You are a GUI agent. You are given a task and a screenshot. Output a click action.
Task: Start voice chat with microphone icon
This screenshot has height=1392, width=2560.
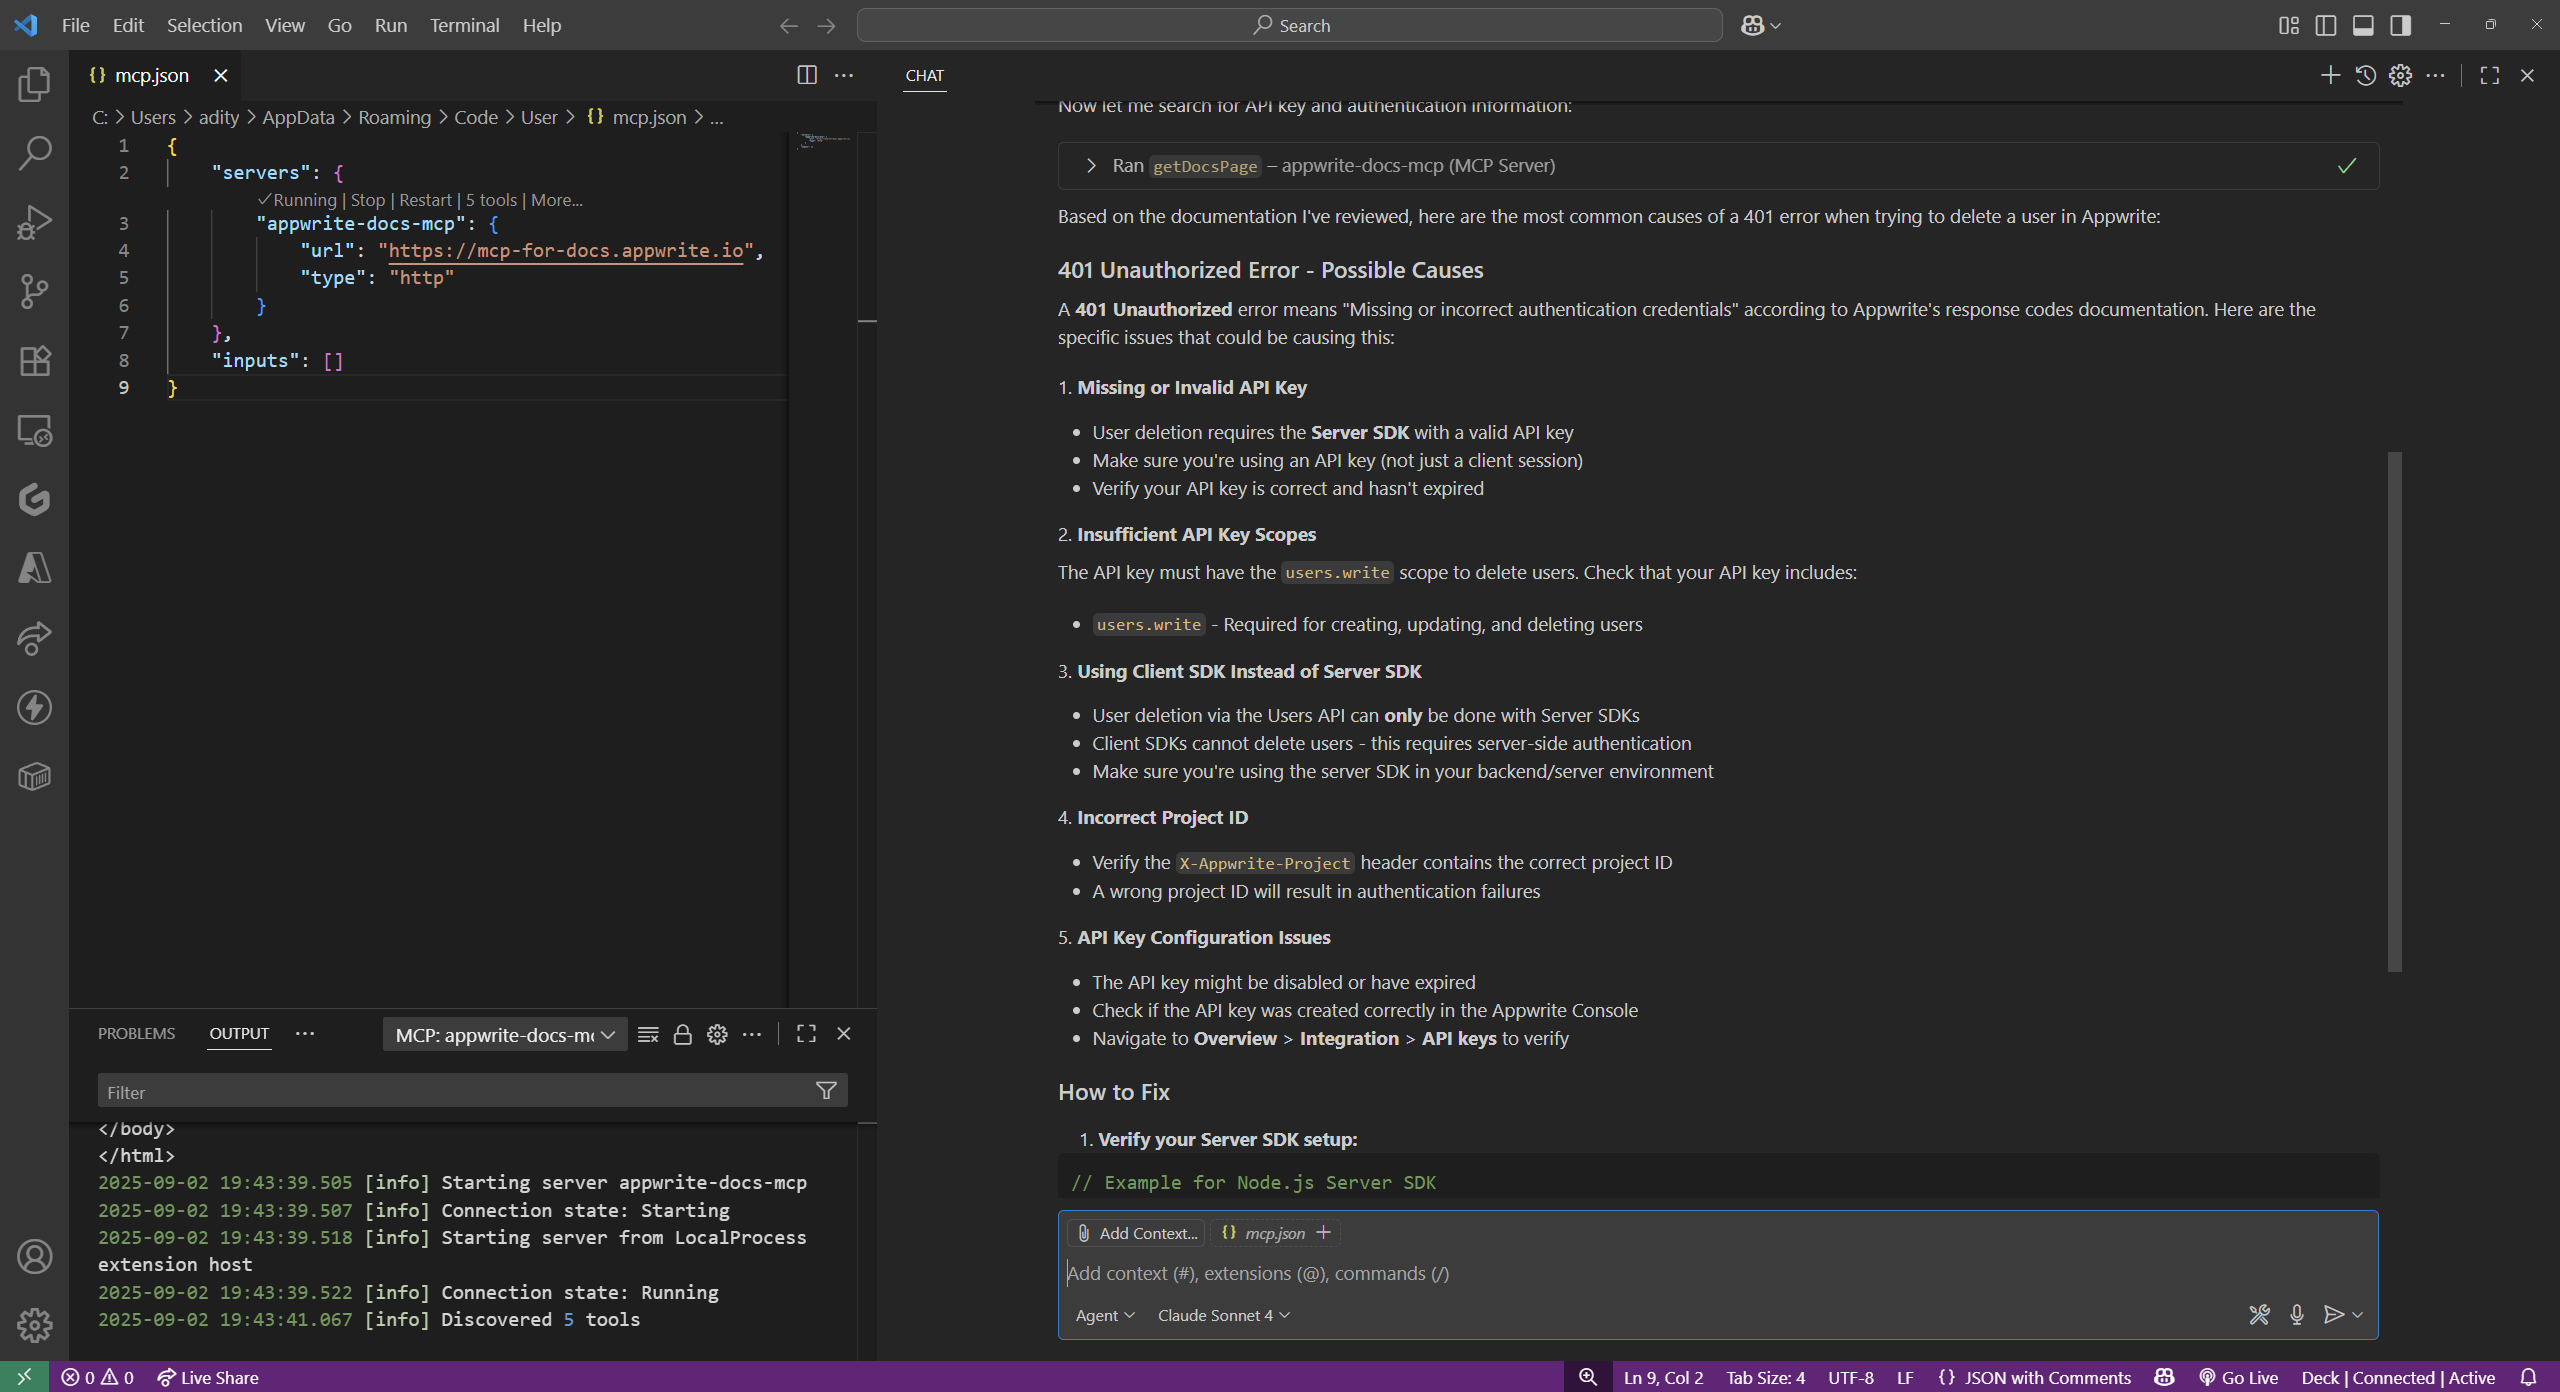click(2297, 1315)
